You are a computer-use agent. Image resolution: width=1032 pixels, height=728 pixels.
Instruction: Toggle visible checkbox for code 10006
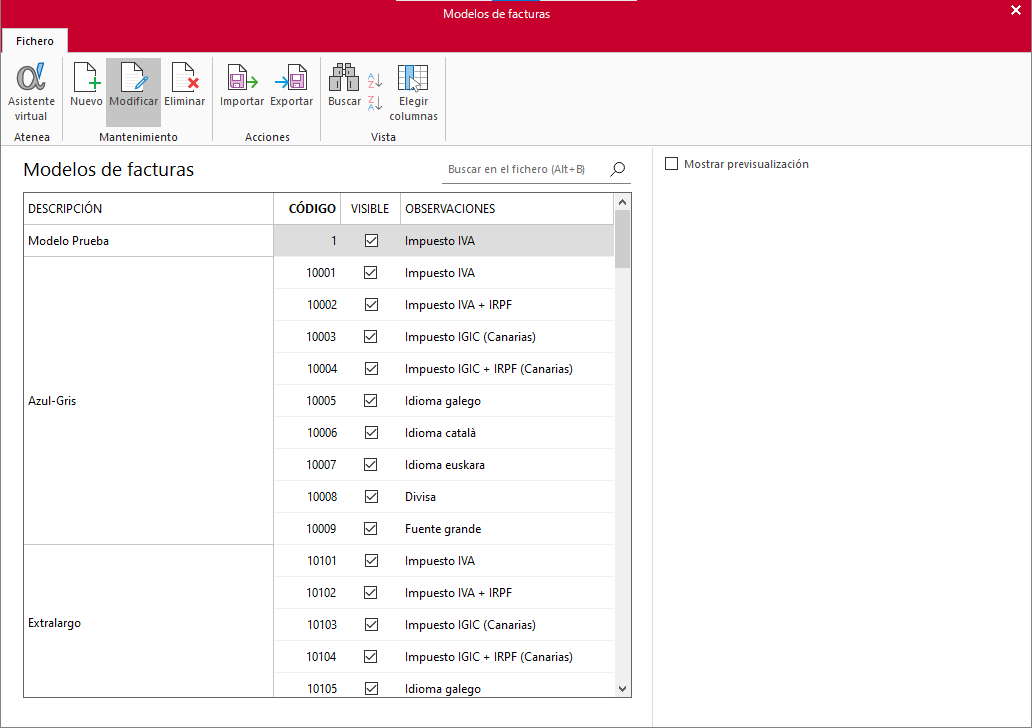pos(371,432)
